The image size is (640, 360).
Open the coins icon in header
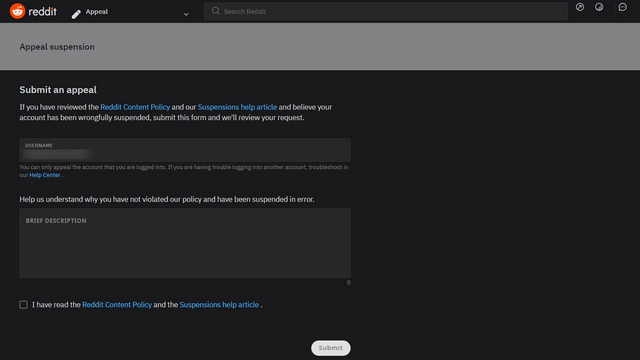pos(599,7)
